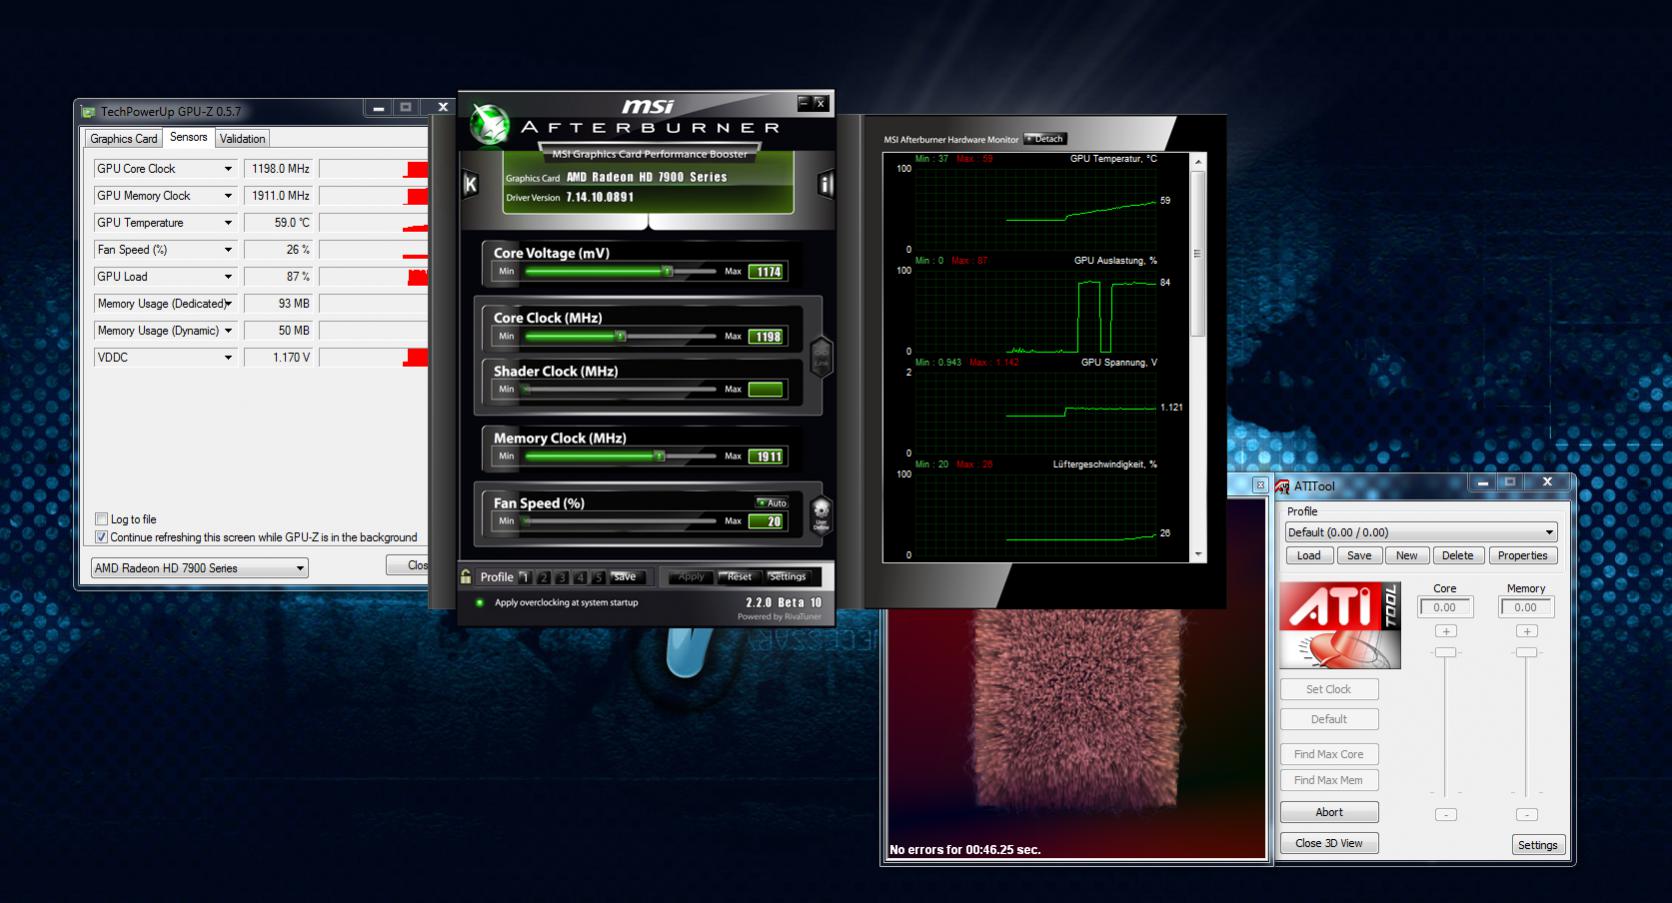Show Afterburner info via the i button

(826, 184)
